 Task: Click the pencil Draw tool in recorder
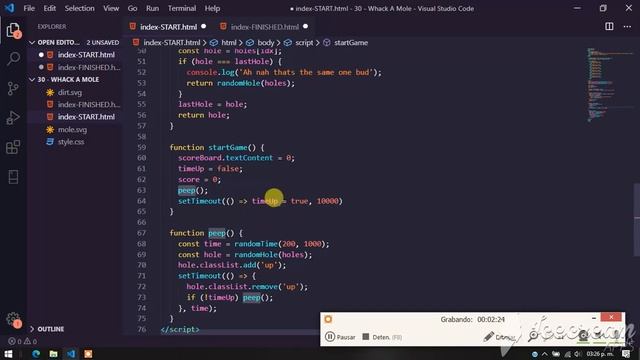(498, 337)
